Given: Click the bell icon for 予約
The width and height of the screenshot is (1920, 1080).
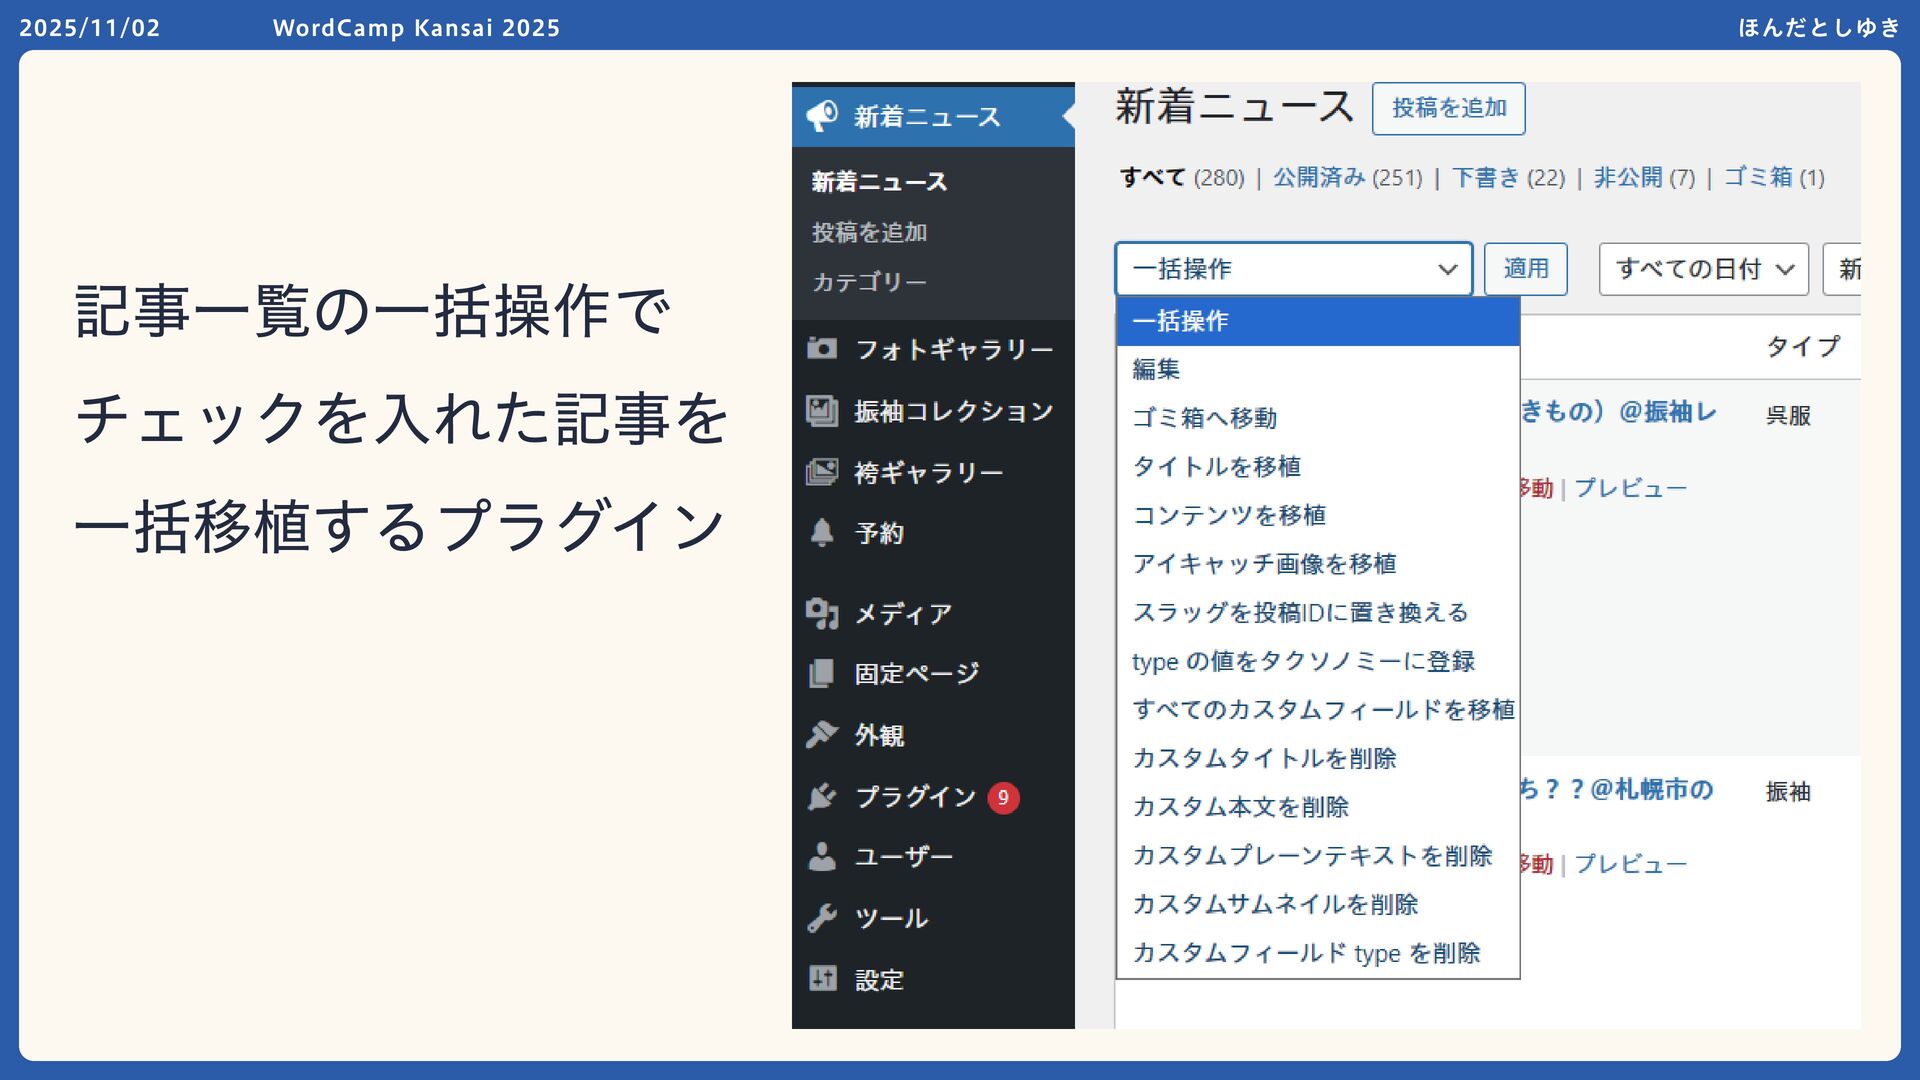Looking at the screenshot, I should (822, 533).
